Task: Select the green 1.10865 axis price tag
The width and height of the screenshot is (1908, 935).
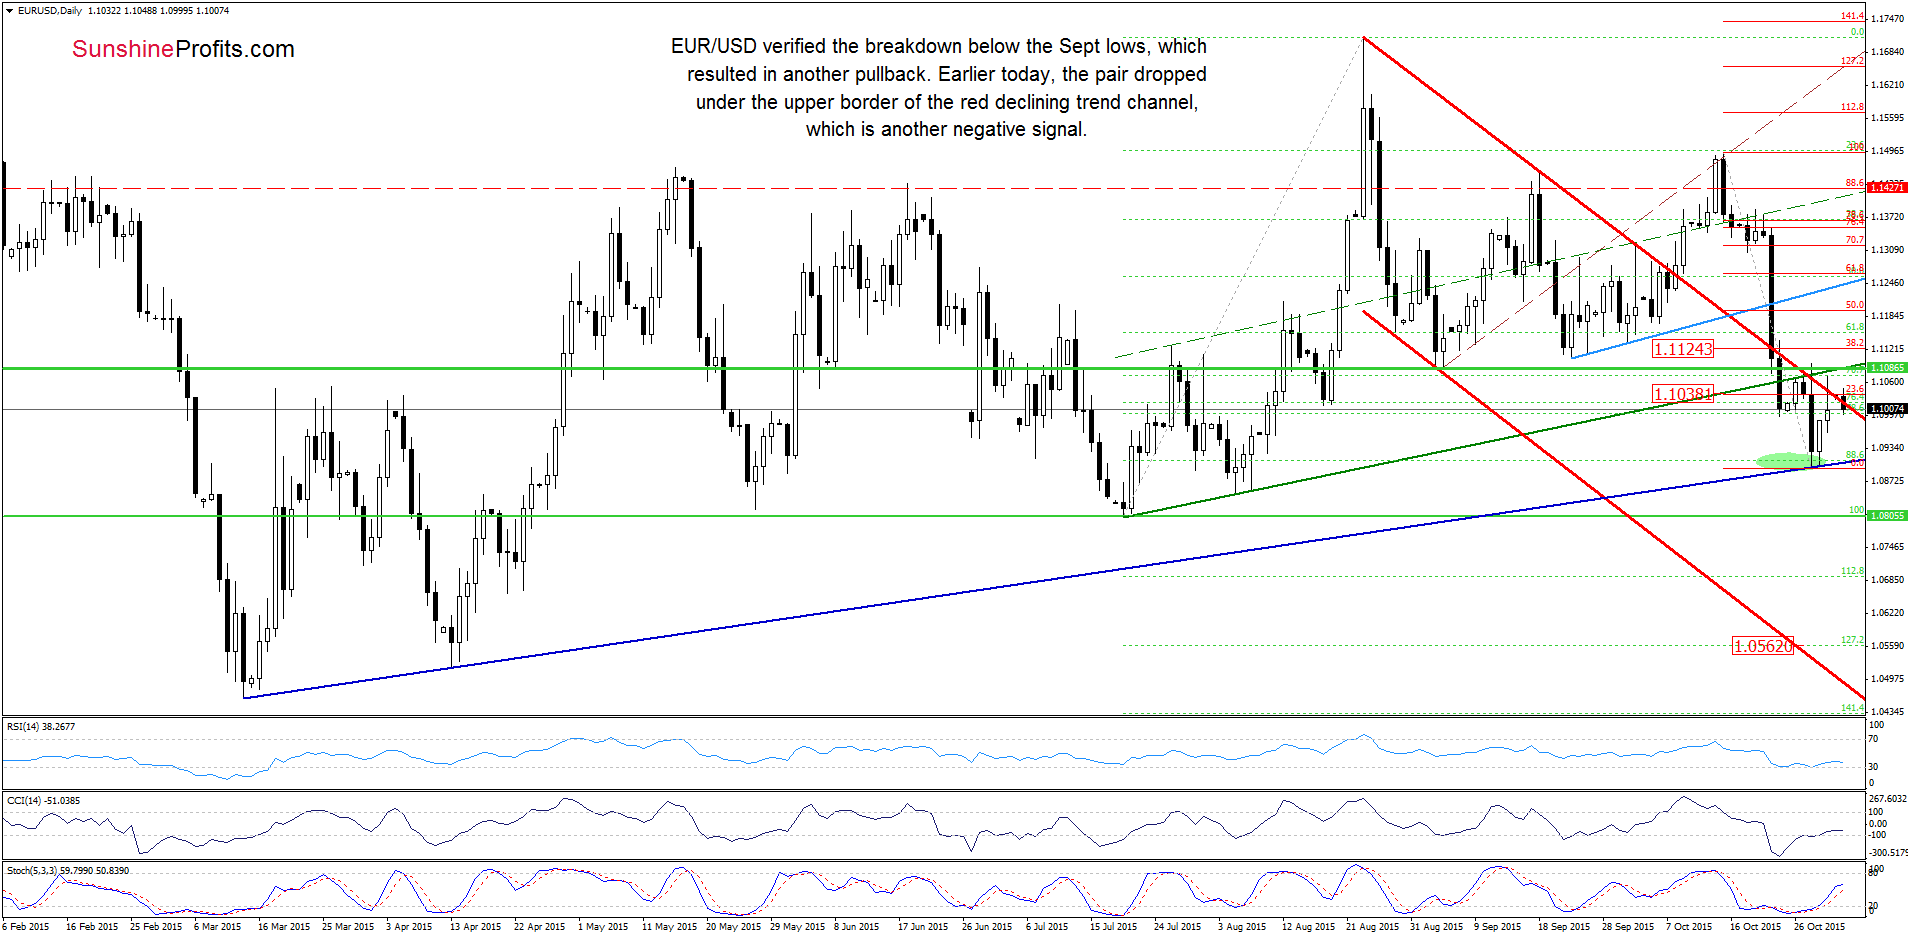Action: [1888, 367]
